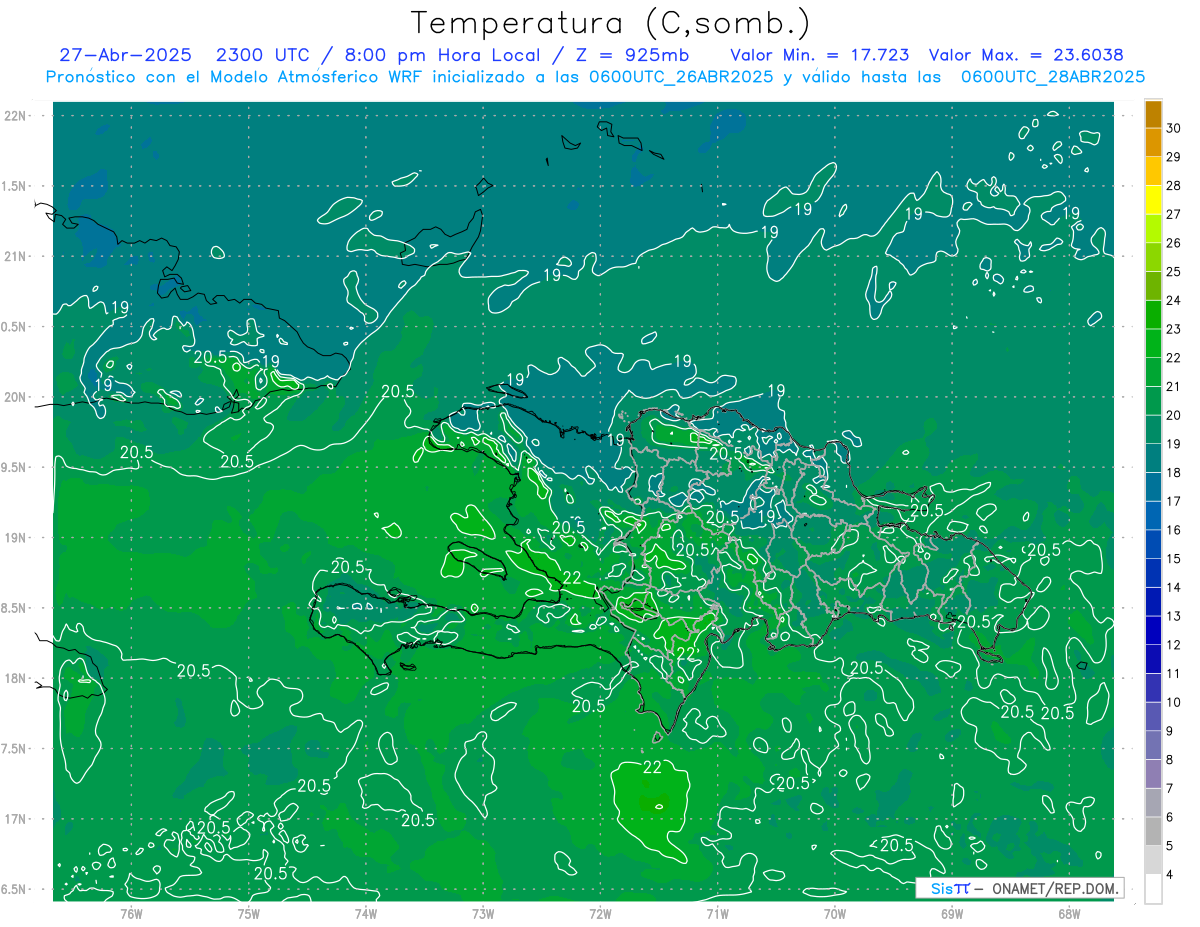The height and width of the screenshot is (927, 1200).
Task: Click the "24" label on the color scale
Action: 1174,300
